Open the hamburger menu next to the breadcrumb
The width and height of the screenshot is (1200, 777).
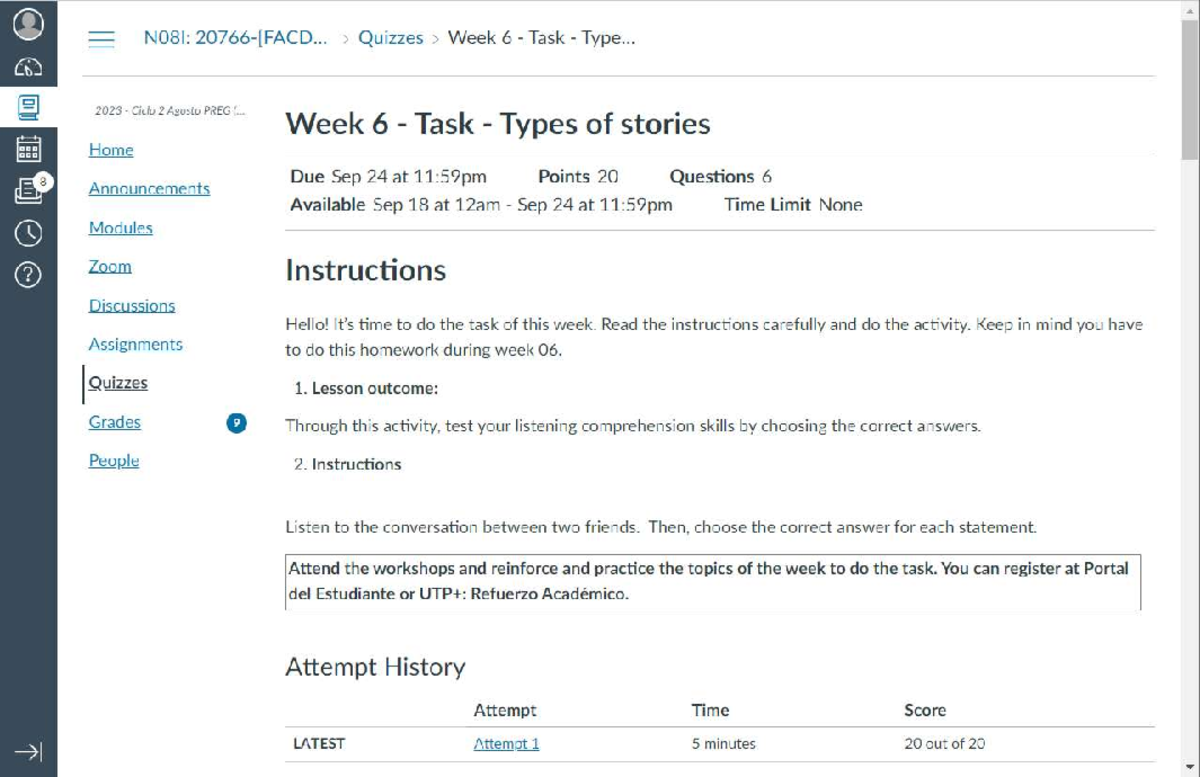tap(101, 38)
